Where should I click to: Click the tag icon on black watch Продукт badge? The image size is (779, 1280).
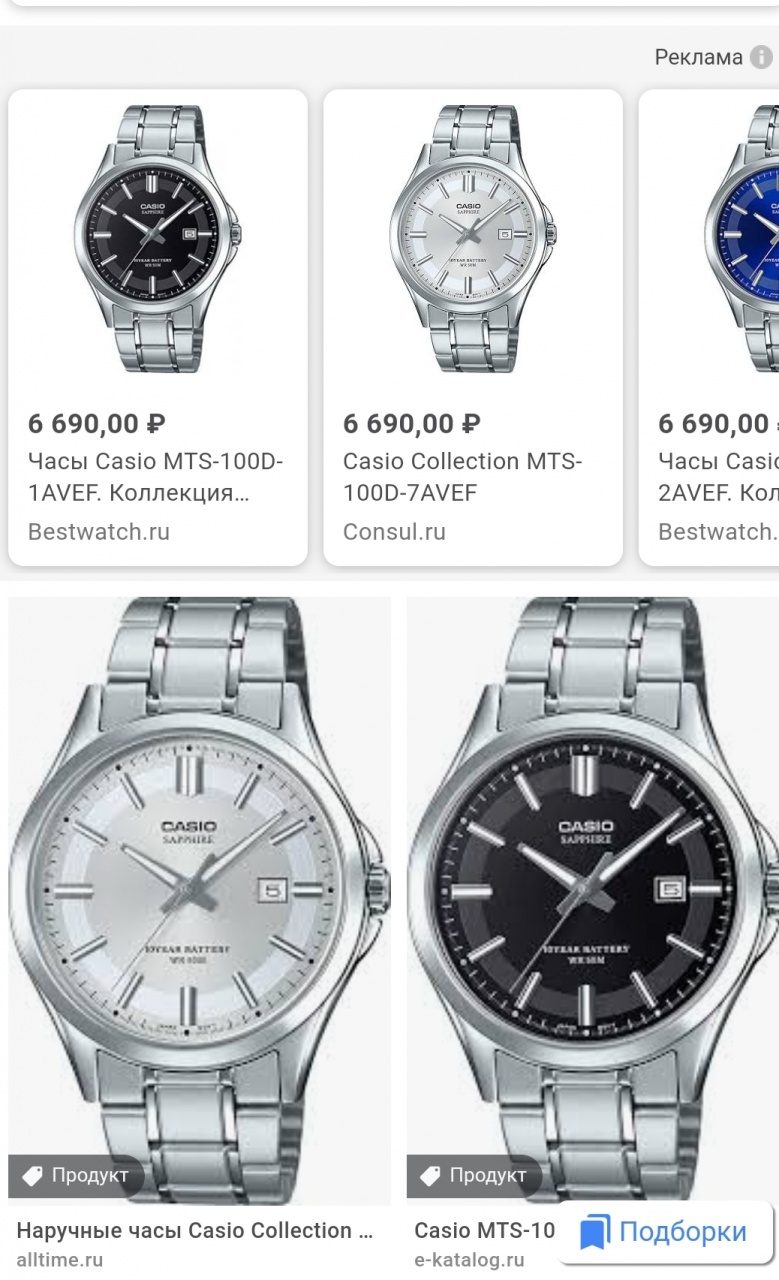click(x=430, y=1176)
